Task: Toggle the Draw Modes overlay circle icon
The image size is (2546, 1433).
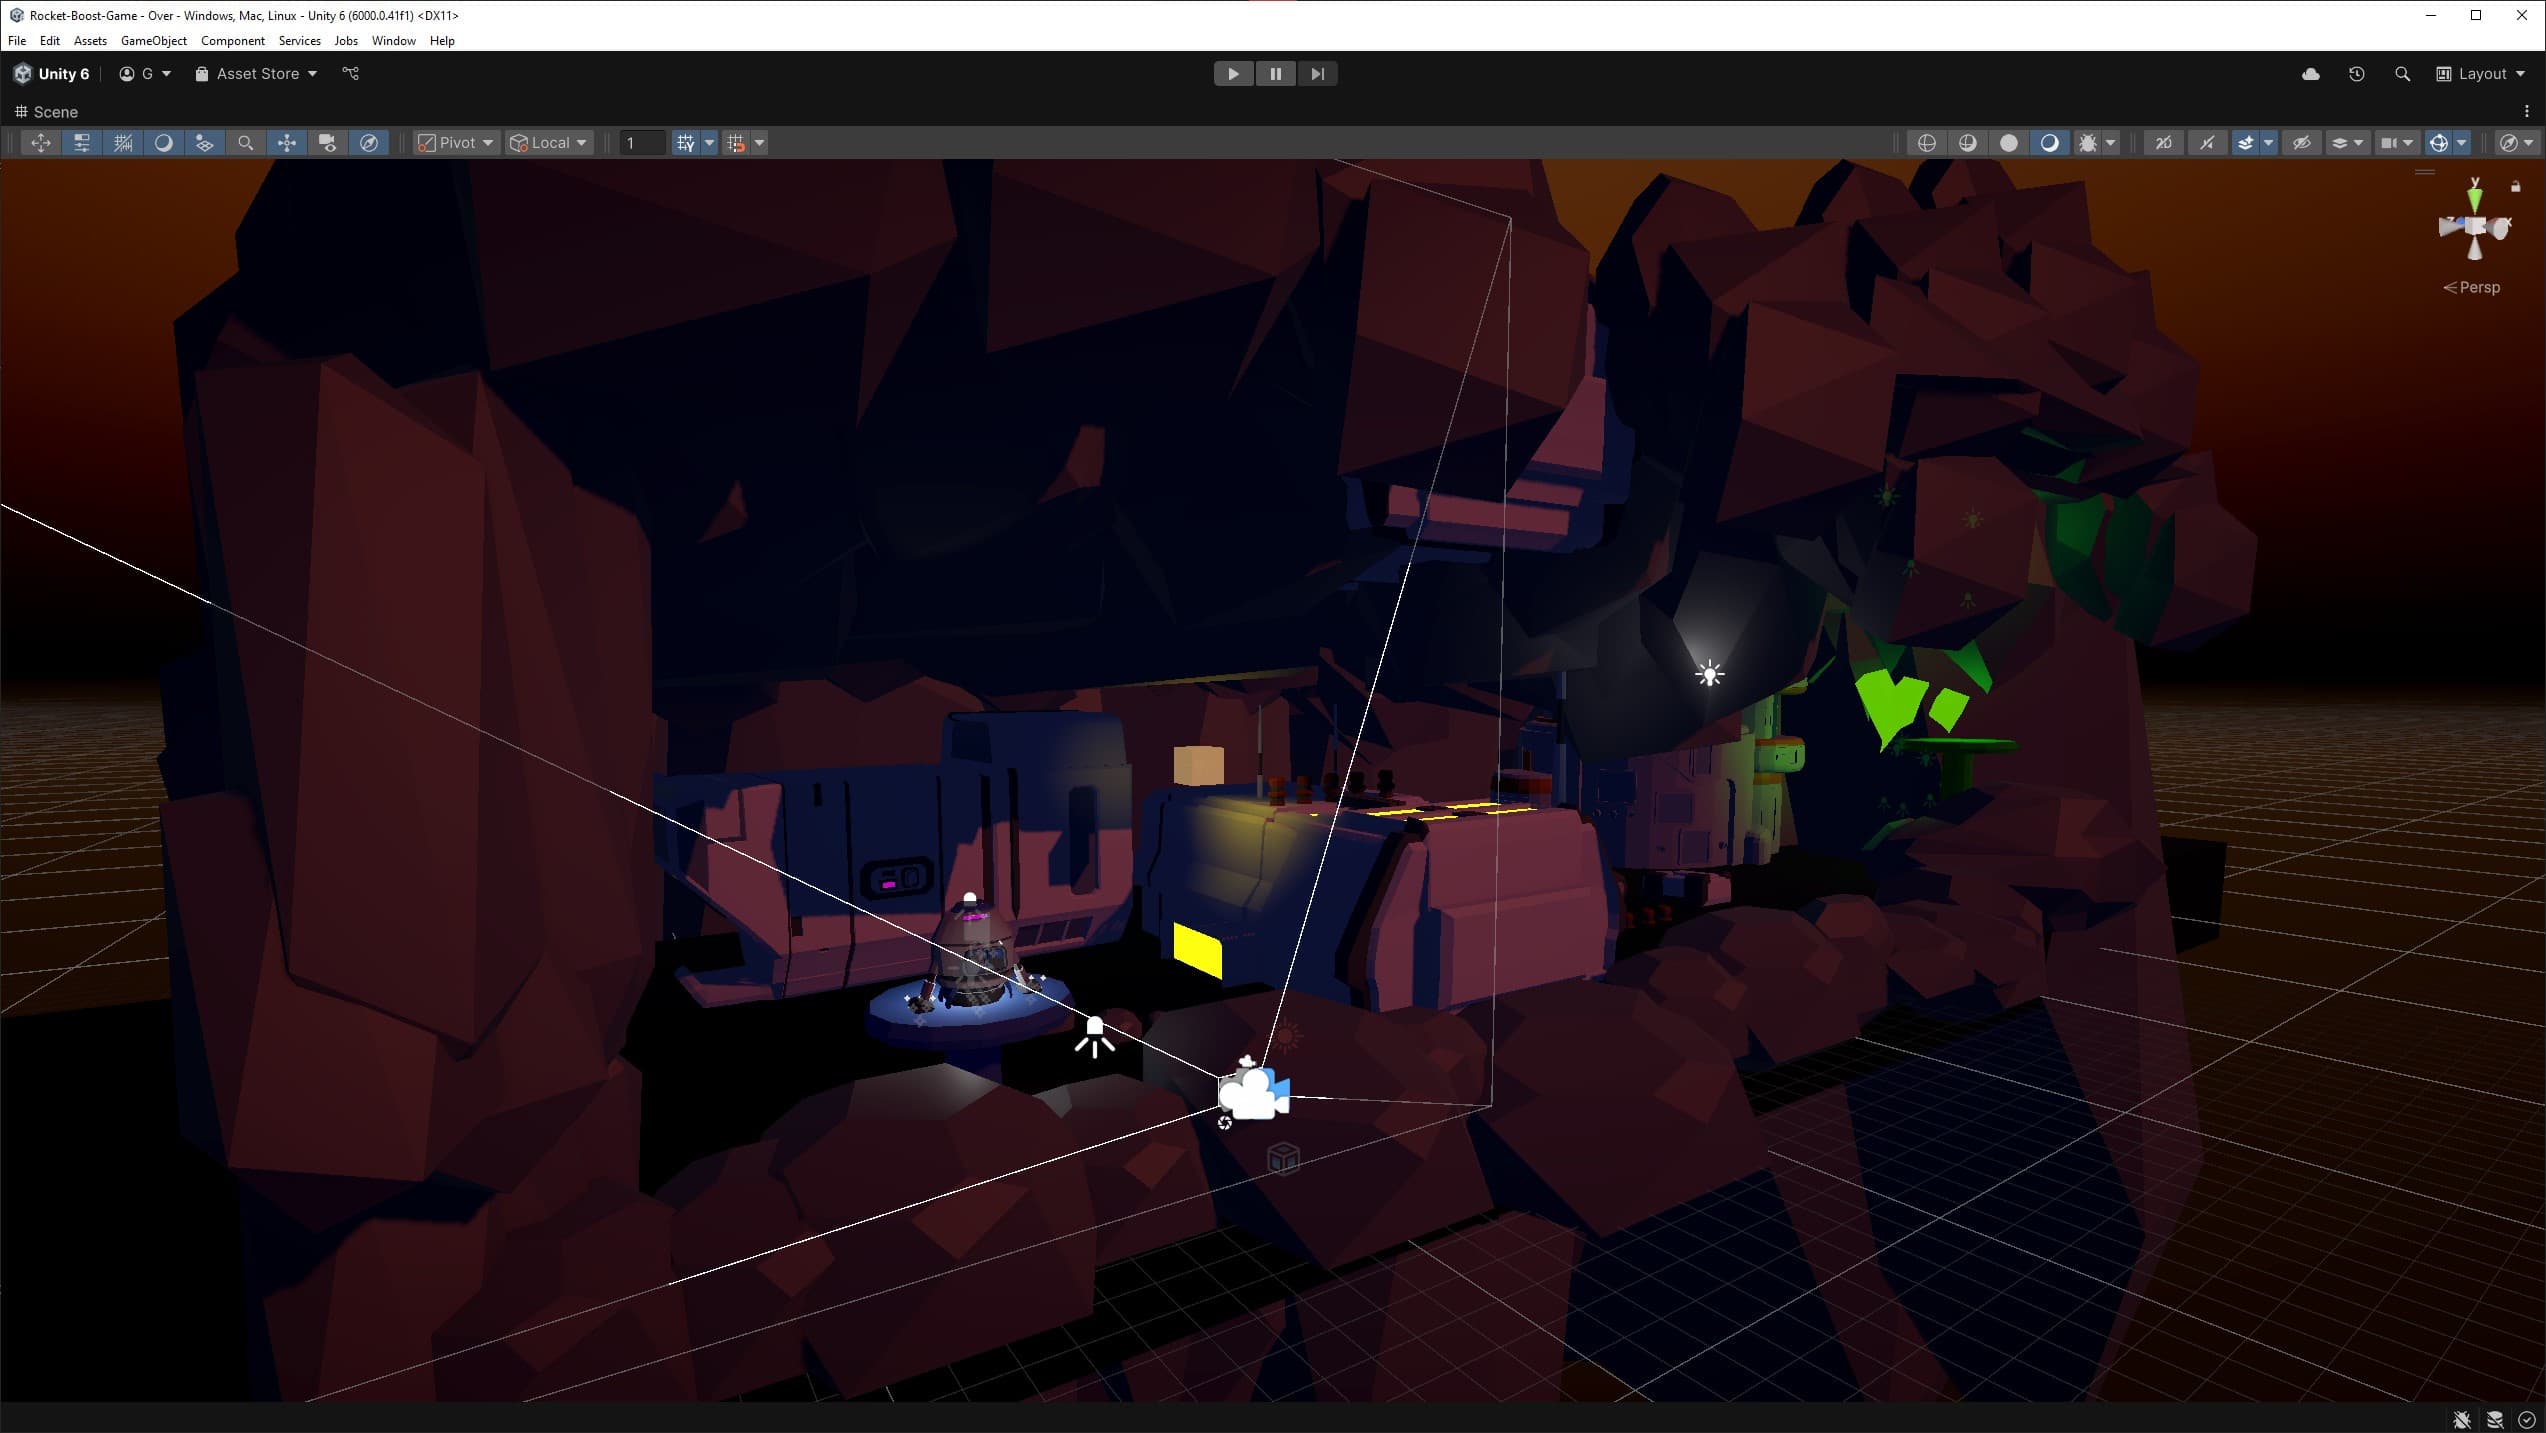Action: tap(164, 143)
